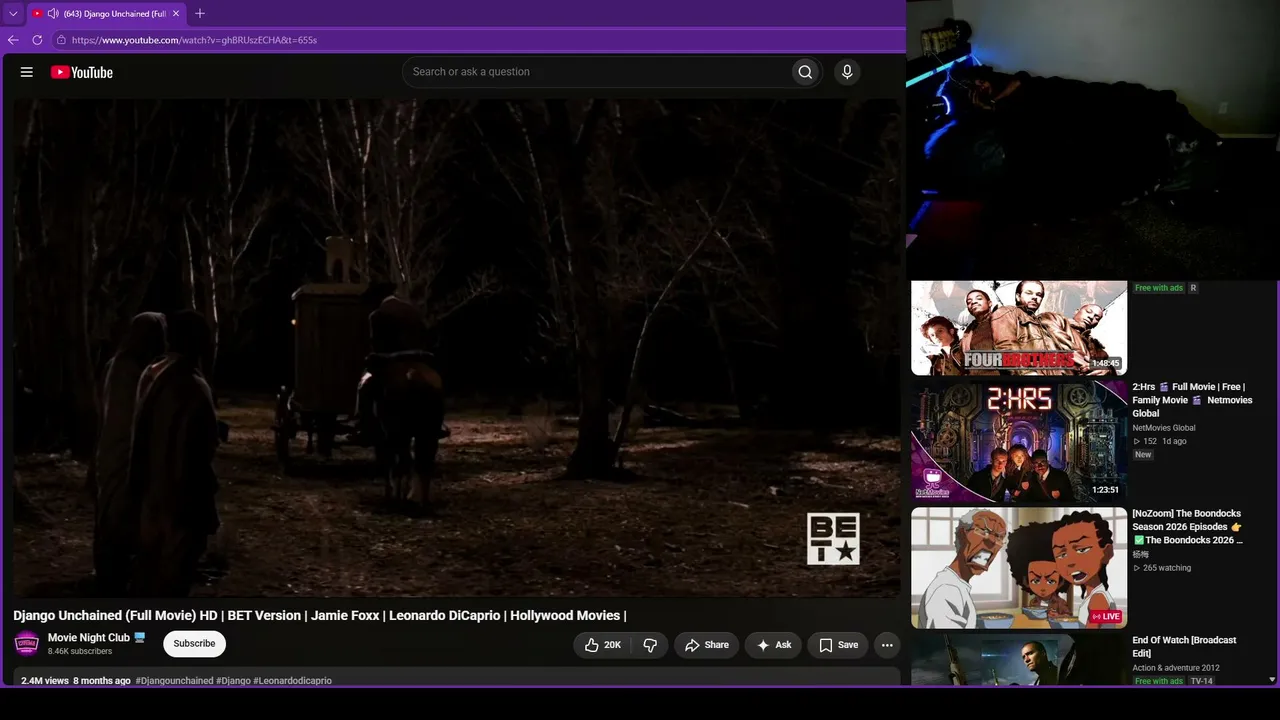Open a new browser tab
The height and width of the screenshot is (720, 1280).
point(200,14)
